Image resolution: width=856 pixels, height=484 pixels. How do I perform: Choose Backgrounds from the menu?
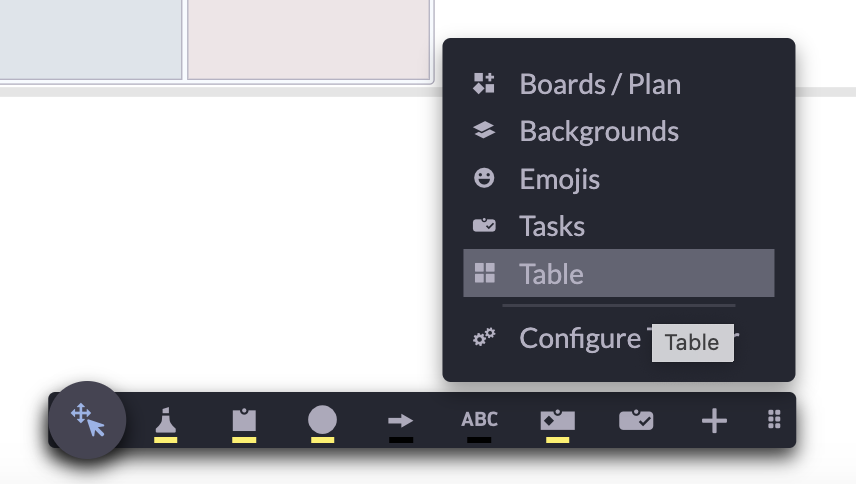tap(598, 131)
